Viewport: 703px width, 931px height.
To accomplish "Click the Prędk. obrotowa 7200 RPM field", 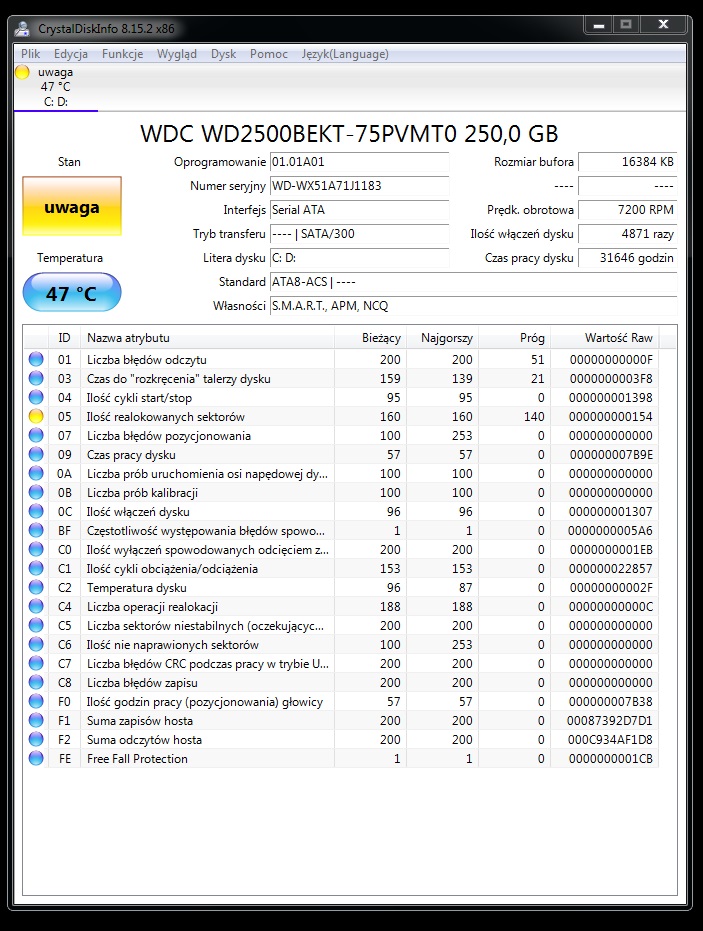I will point(627,210).
